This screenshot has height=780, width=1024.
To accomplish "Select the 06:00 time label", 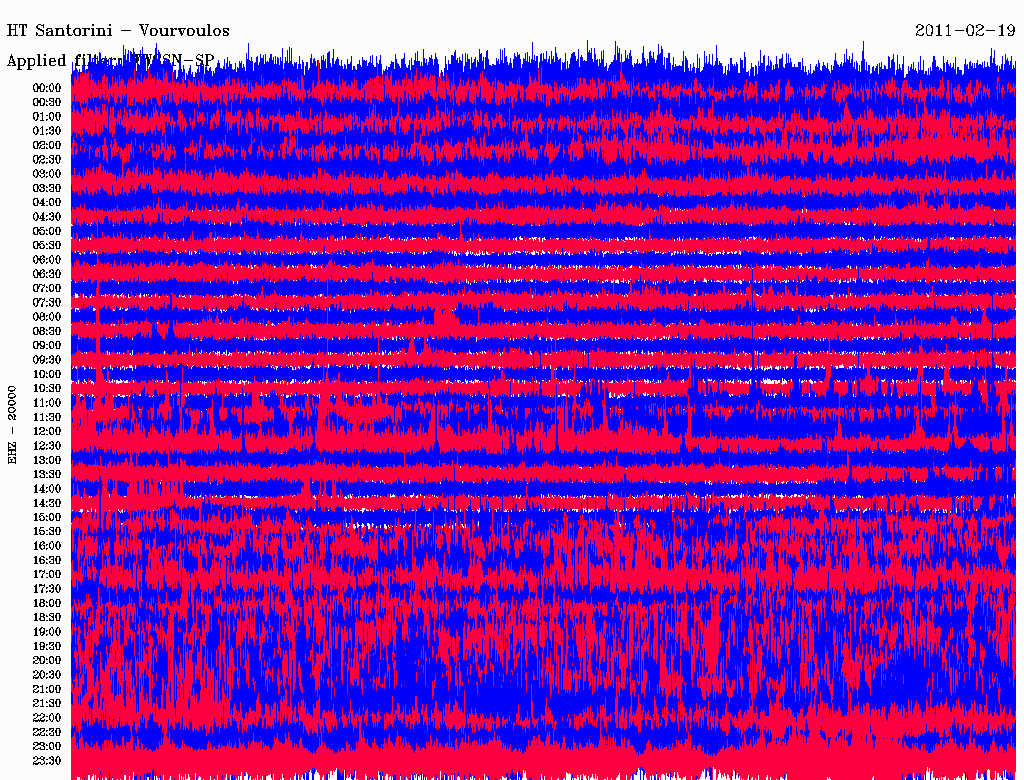I will (47, 260).
